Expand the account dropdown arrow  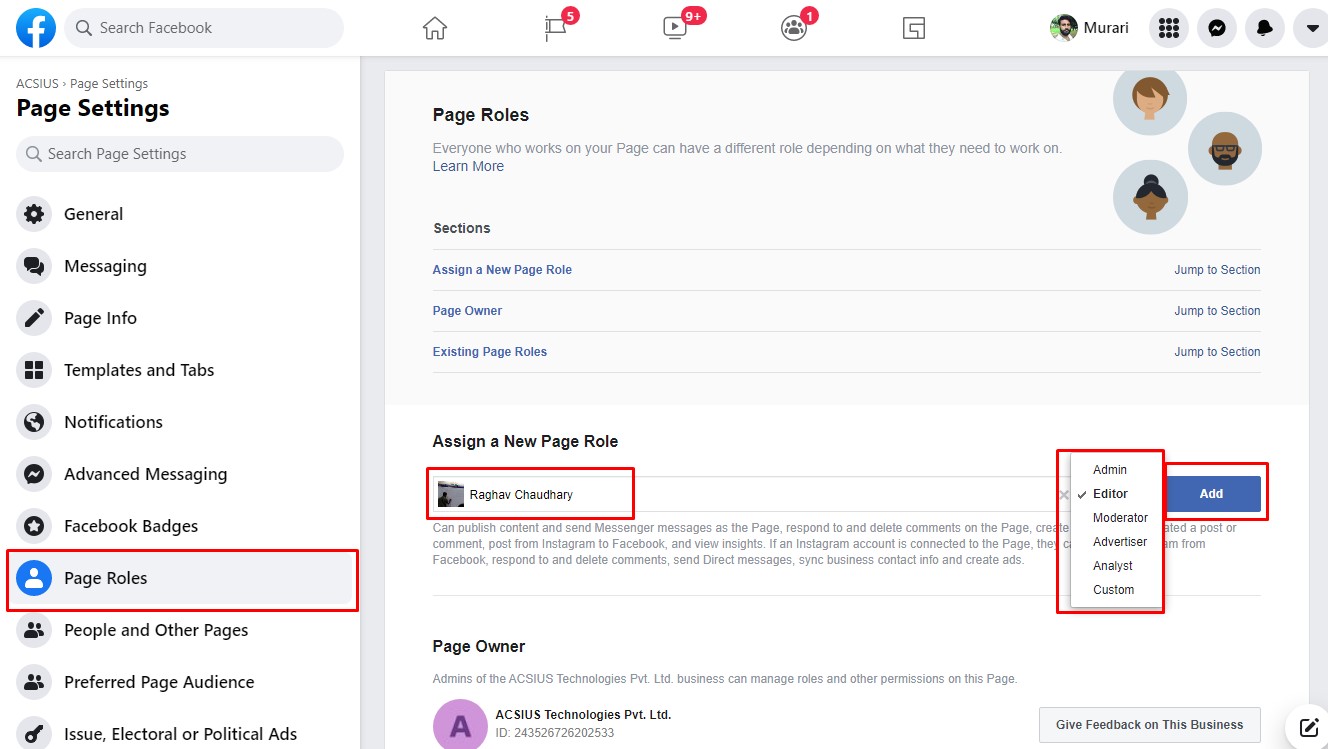click(1312, 28)
